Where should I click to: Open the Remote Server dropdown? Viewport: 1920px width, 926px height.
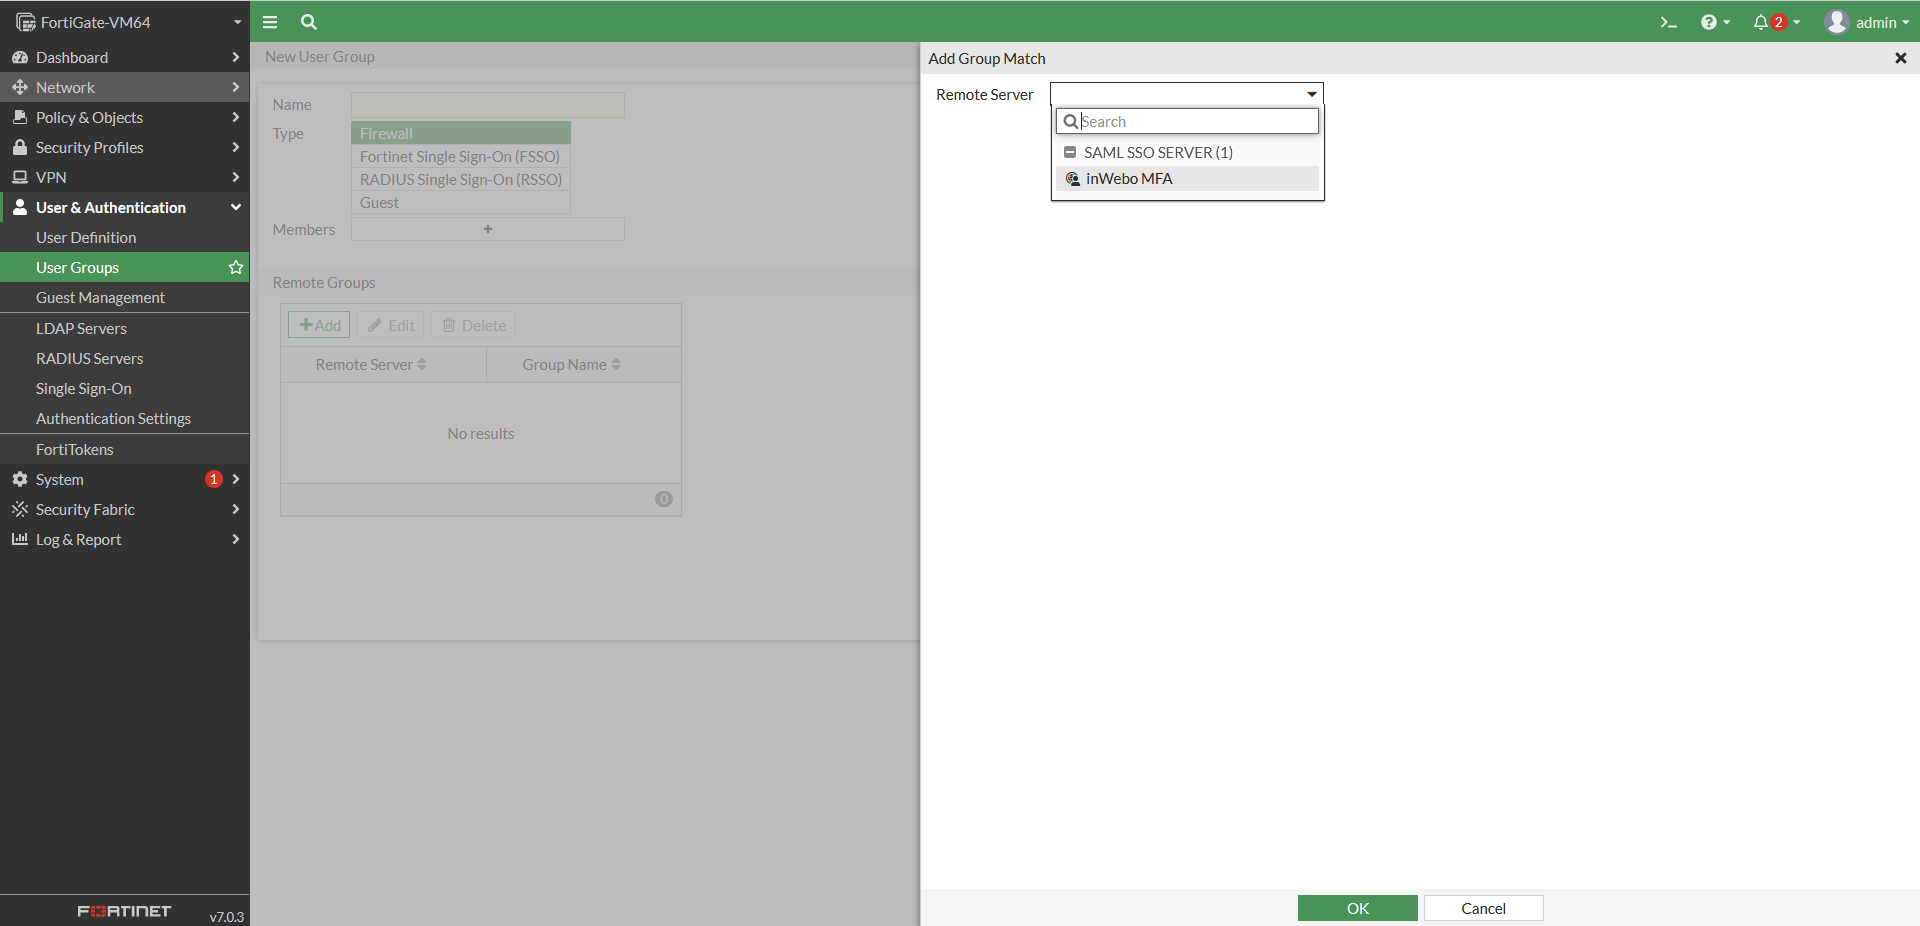click(x=1309, y=93)
